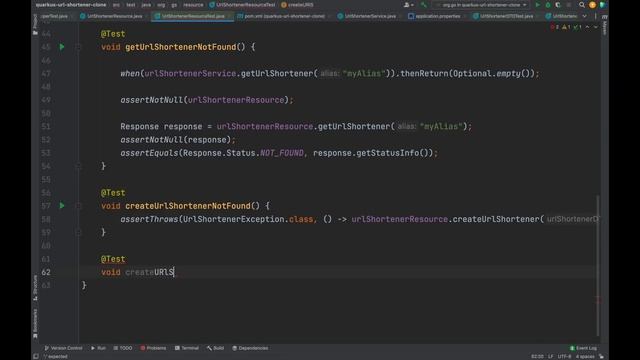Image resolution: width=640 pixels, height=360 pixels.
Task: Switch to application.properties tab
Action: [435, 16]
